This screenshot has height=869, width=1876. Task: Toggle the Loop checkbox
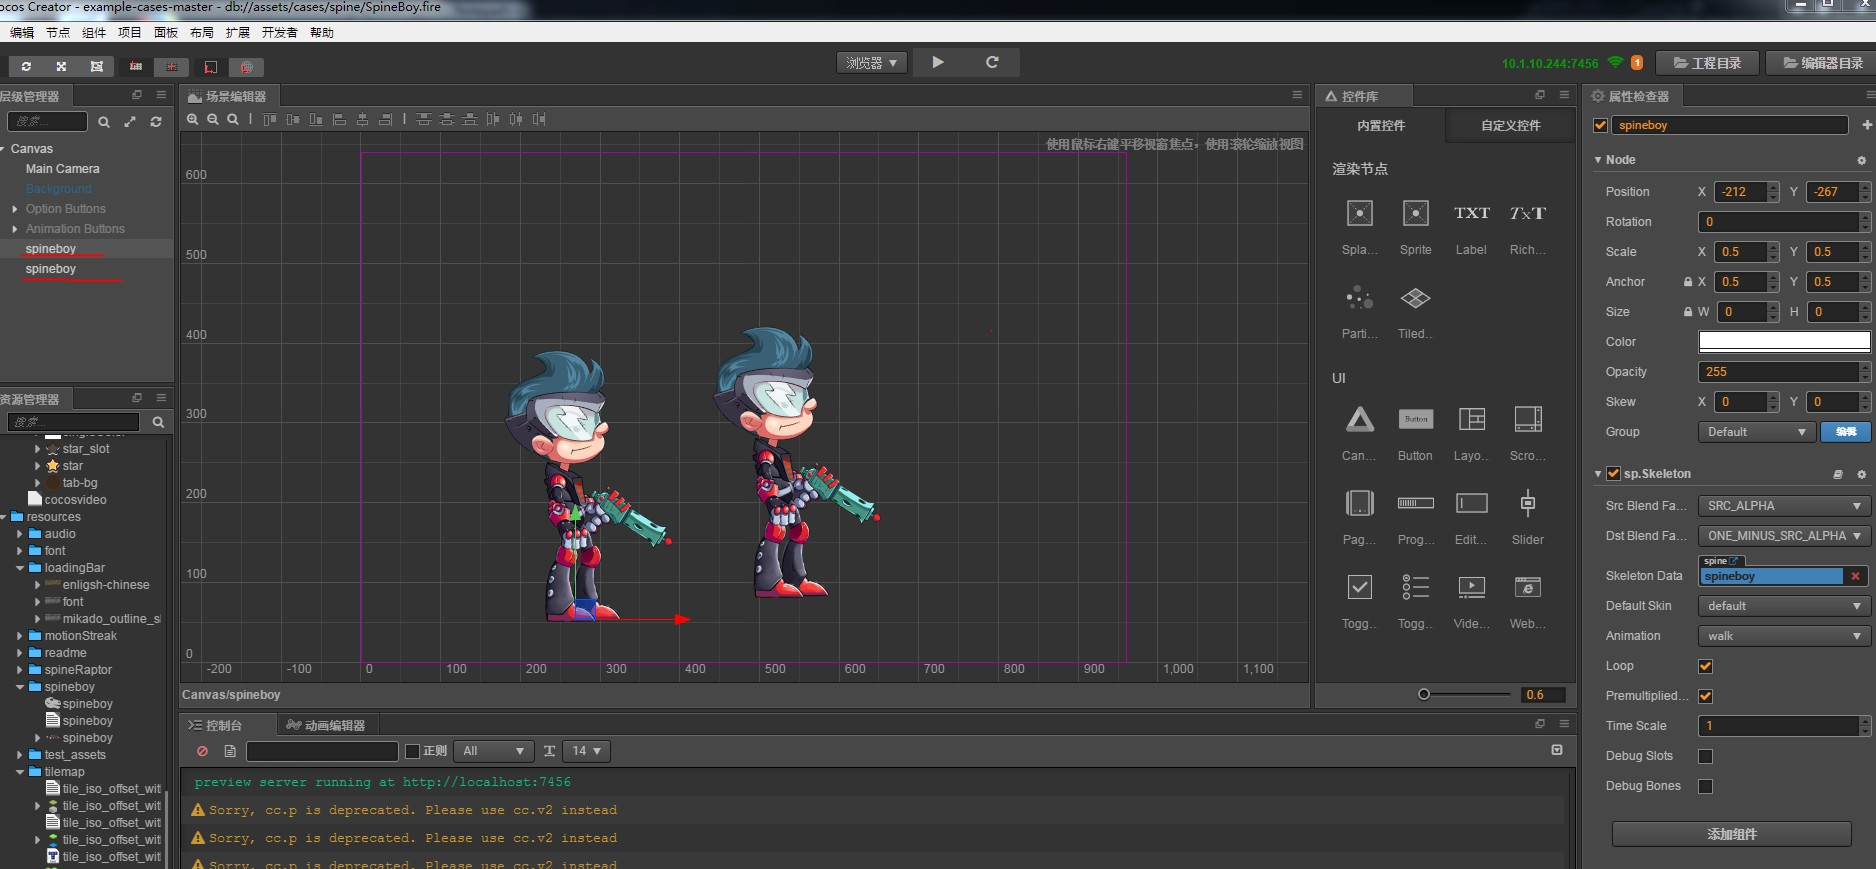1706,666
